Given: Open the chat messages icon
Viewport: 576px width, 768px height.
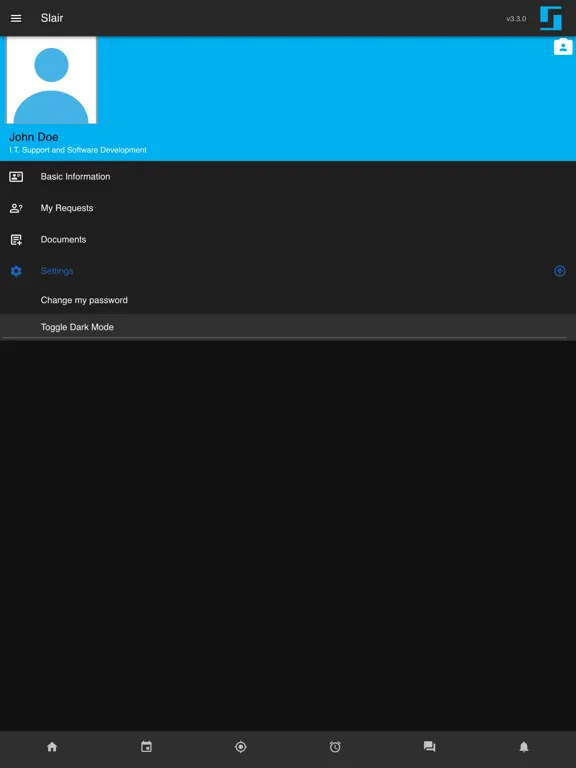Looking at the screenshot, I should point(430,746).
